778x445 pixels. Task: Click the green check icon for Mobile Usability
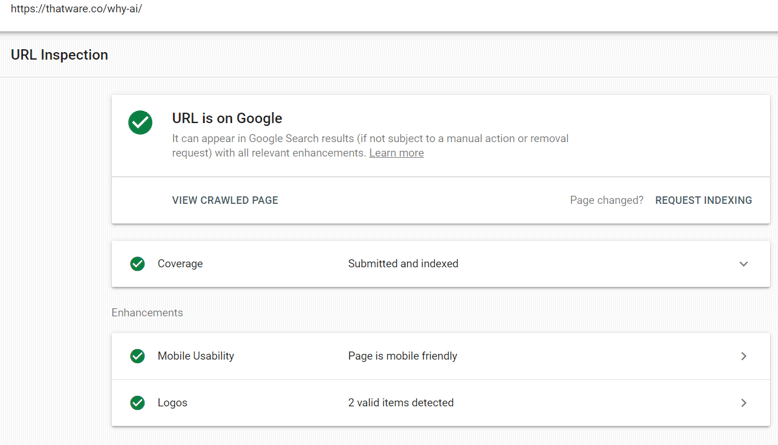pos(137,356)
